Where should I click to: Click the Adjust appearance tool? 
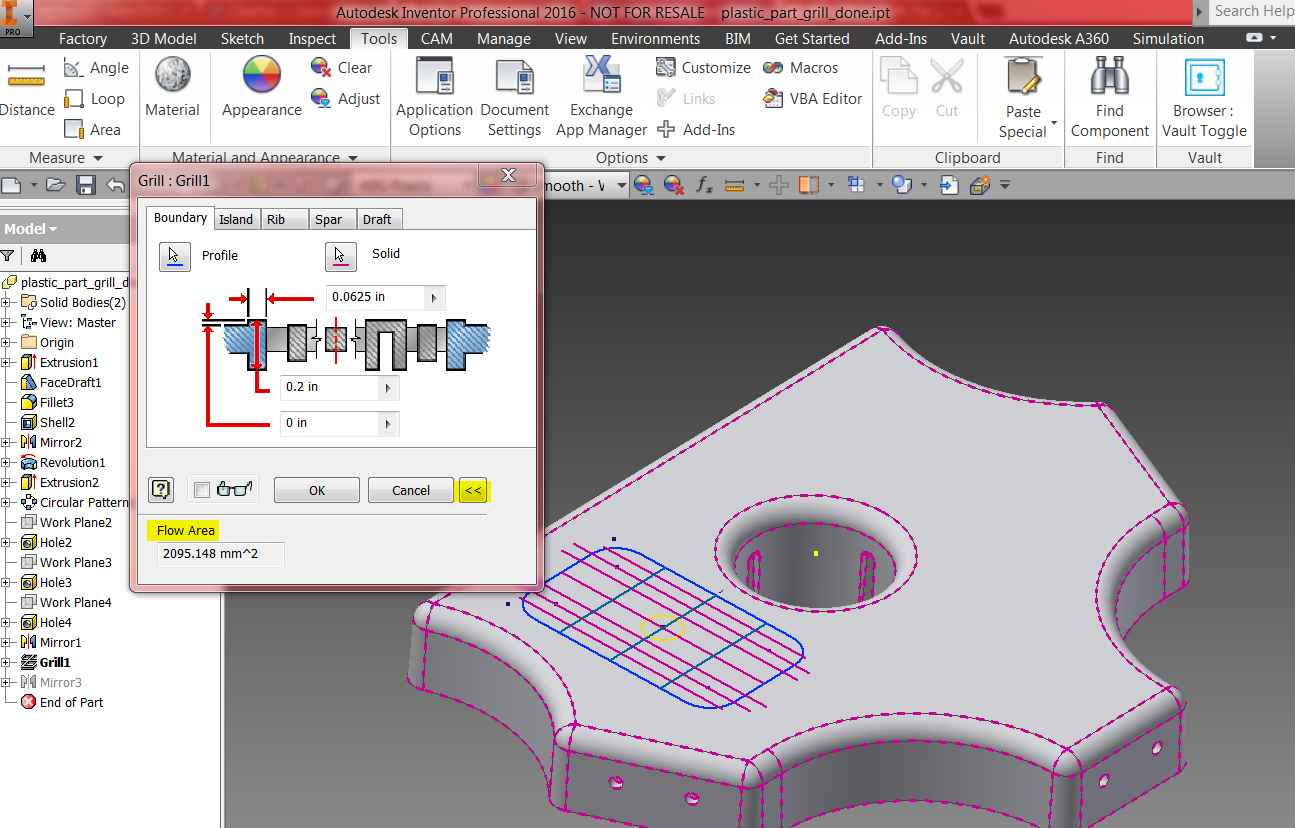(346, 99)
